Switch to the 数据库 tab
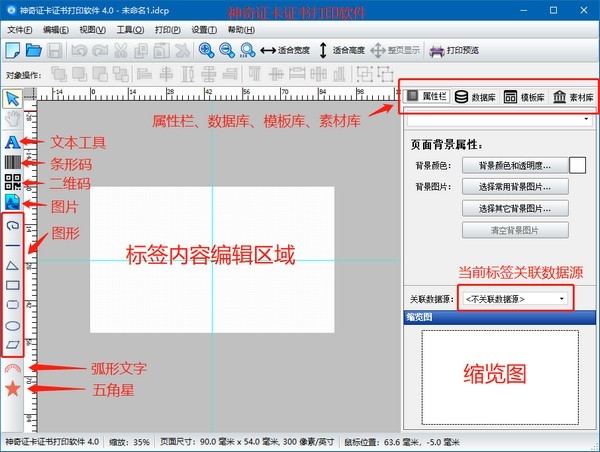This screenshot has height=452, width=600. coord(475,97)
